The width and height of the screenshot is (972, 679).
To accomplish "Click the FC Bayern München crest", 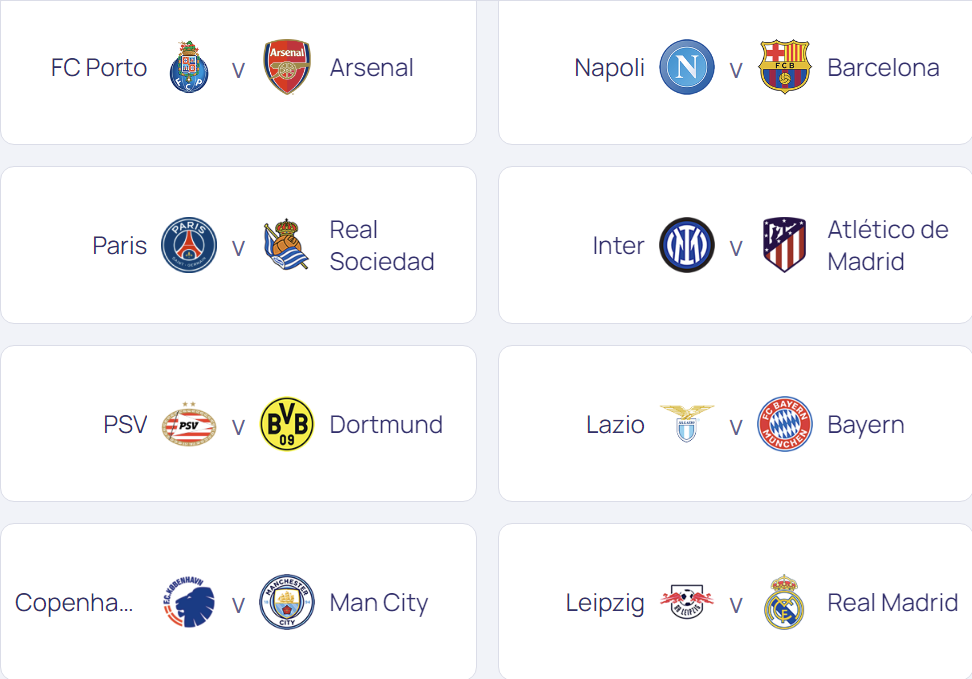I will 785,424.
